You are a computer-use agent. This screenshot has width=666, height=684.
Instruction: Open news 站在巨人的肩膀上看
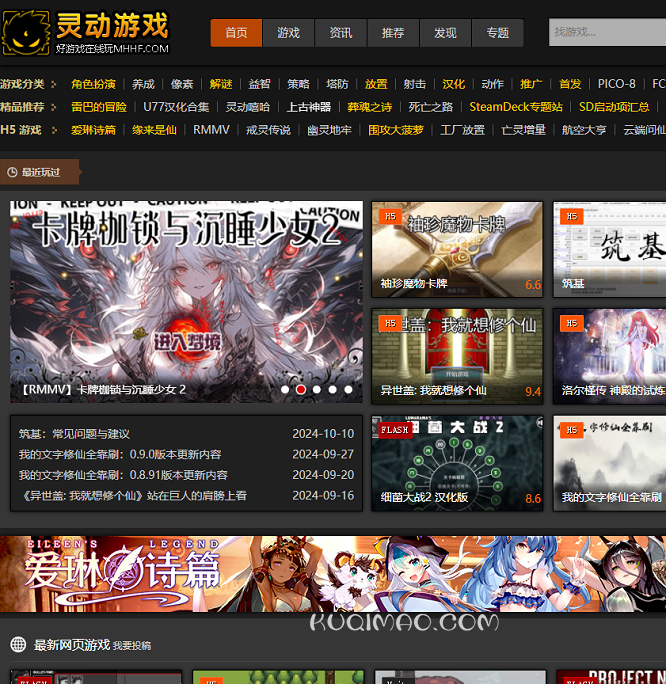[133, 496]
